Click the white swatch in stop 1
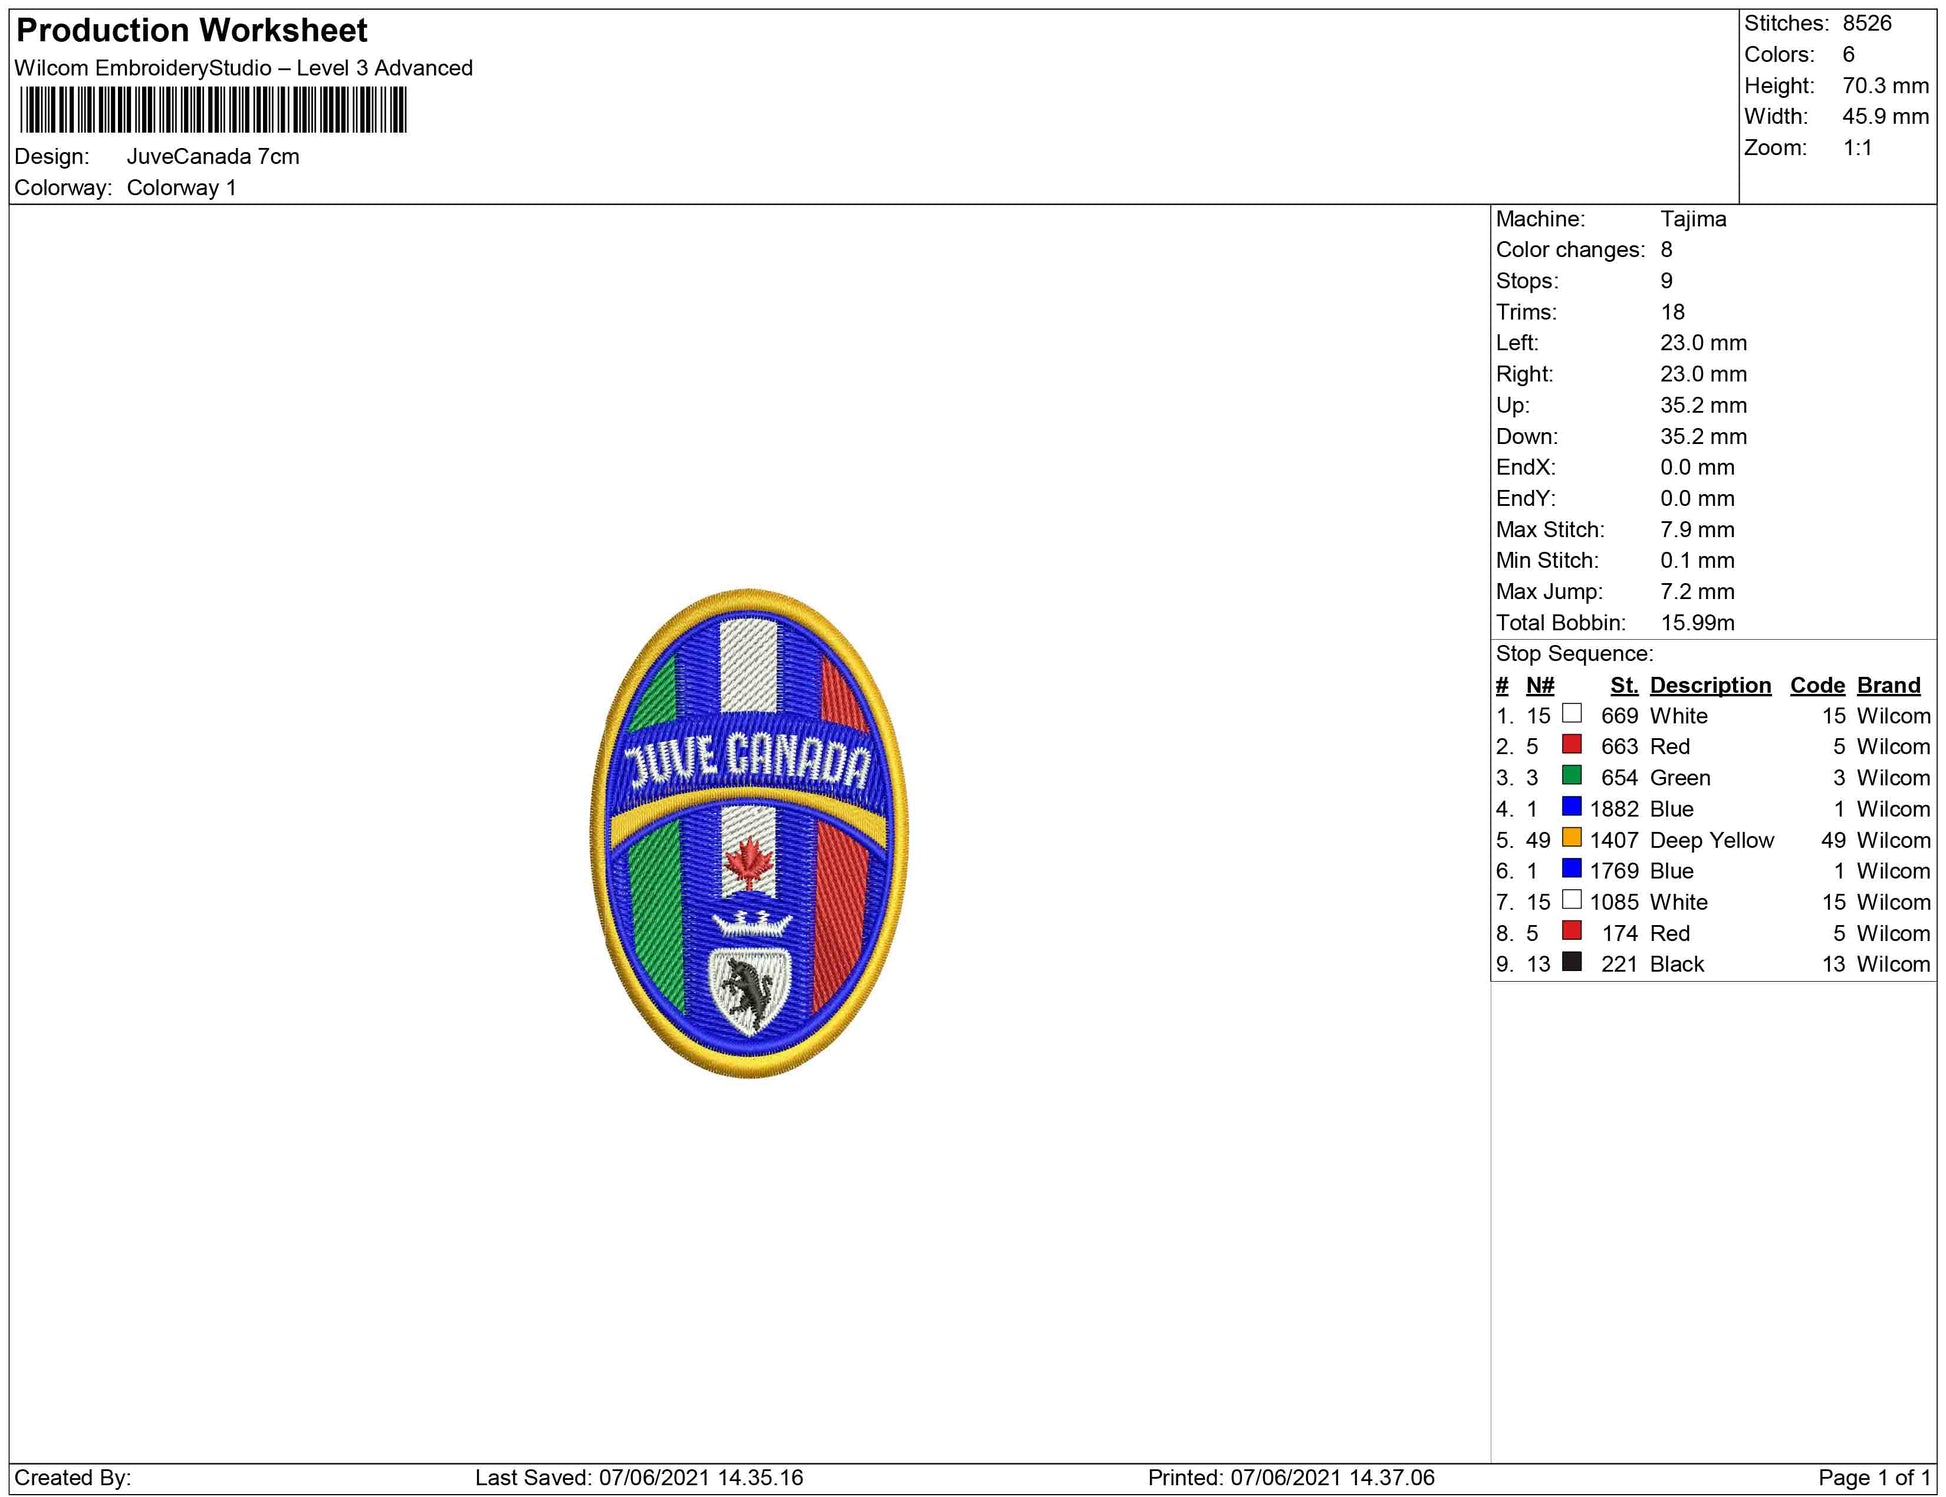Screen dimensions: 1946x1497 1571,714
